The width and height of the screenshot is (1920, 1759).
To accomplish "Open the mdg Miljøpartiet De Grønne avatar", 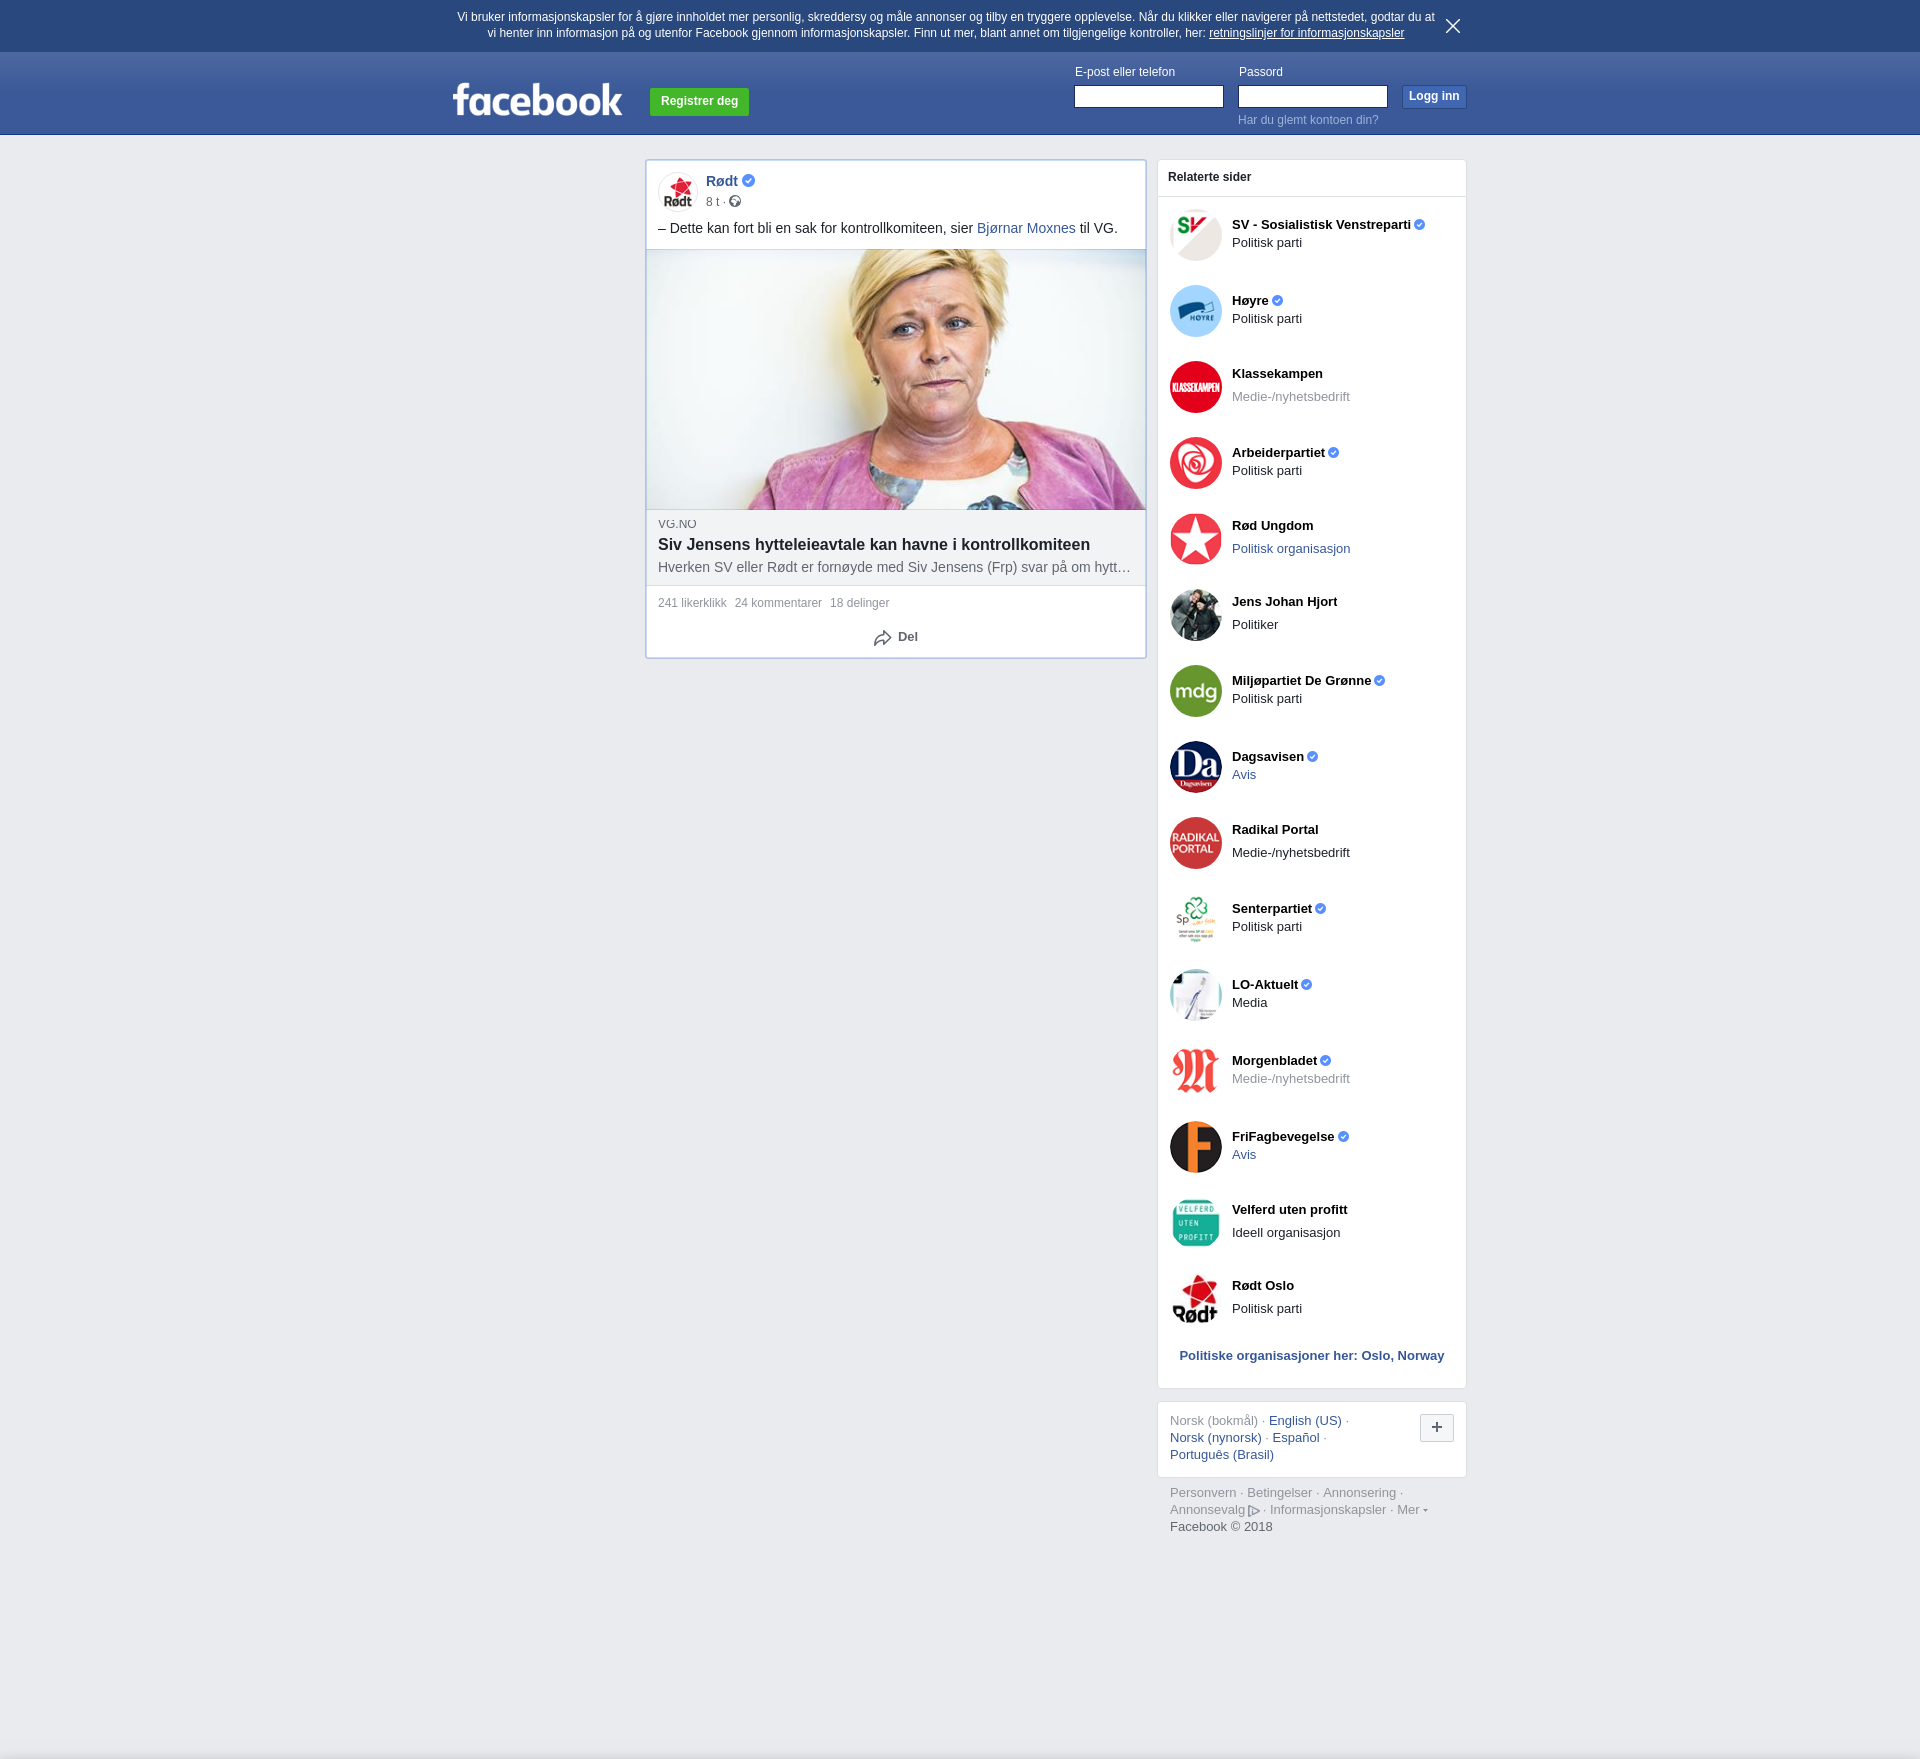I will (x=1196, y=691).
